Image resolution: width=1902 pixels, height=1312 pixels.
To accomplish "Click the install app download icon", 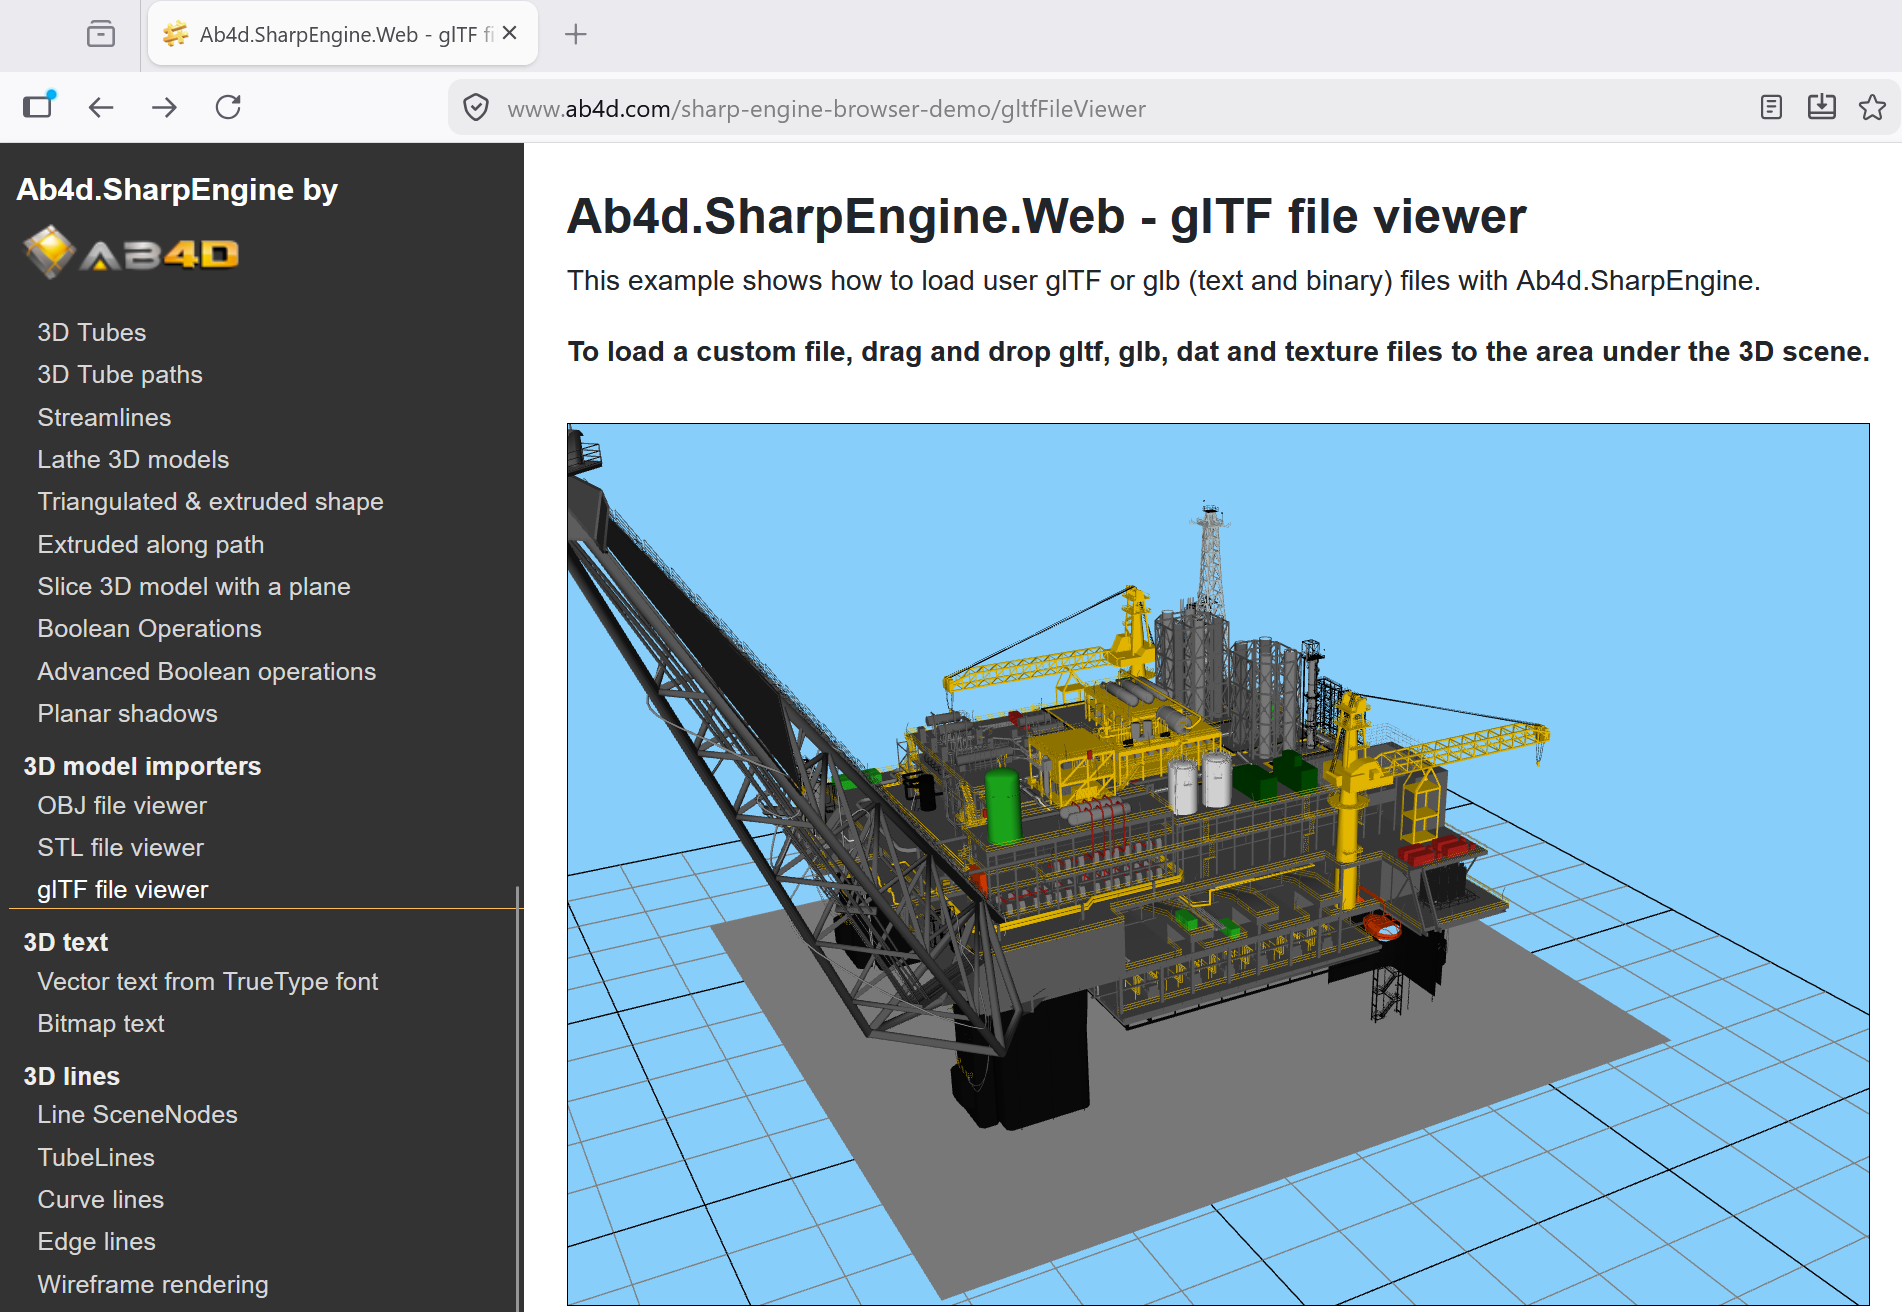I will click(1821, 107).
